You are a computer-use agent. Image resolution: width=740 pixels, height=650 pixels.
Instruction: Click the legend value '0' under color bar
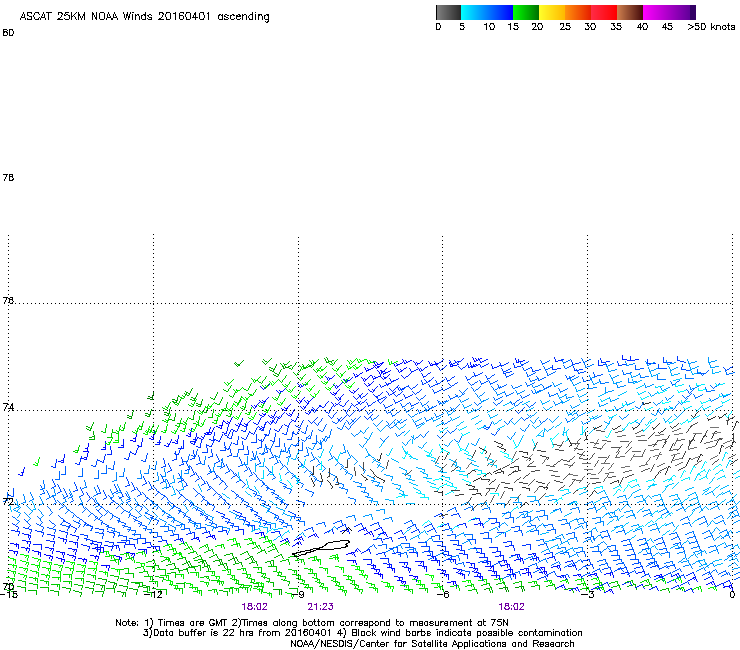pos(438,27)
